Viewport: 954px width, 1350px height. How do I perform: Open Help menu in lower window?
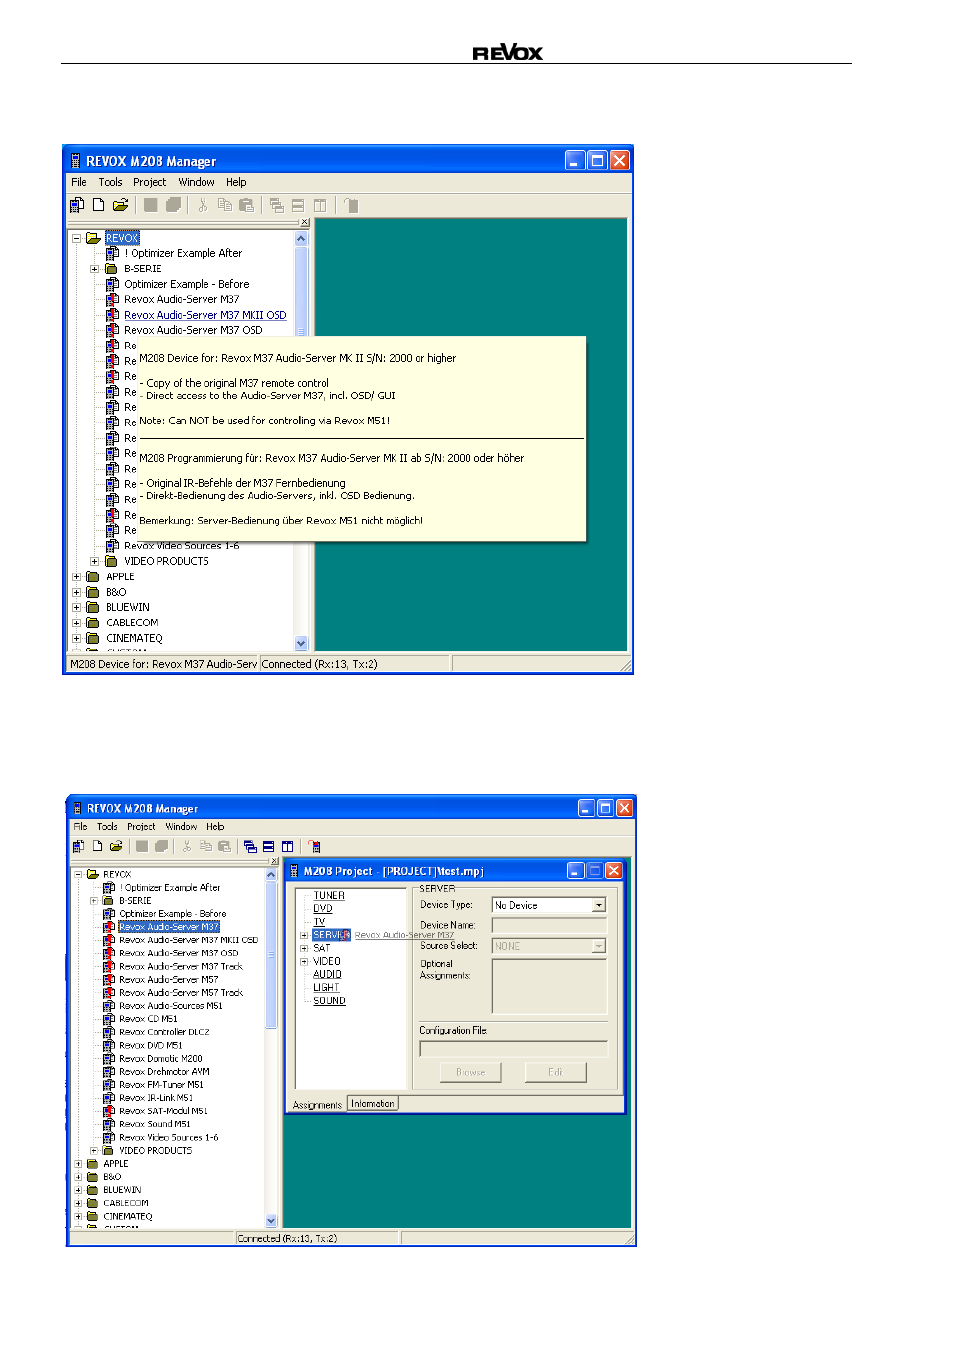(215, 827)
